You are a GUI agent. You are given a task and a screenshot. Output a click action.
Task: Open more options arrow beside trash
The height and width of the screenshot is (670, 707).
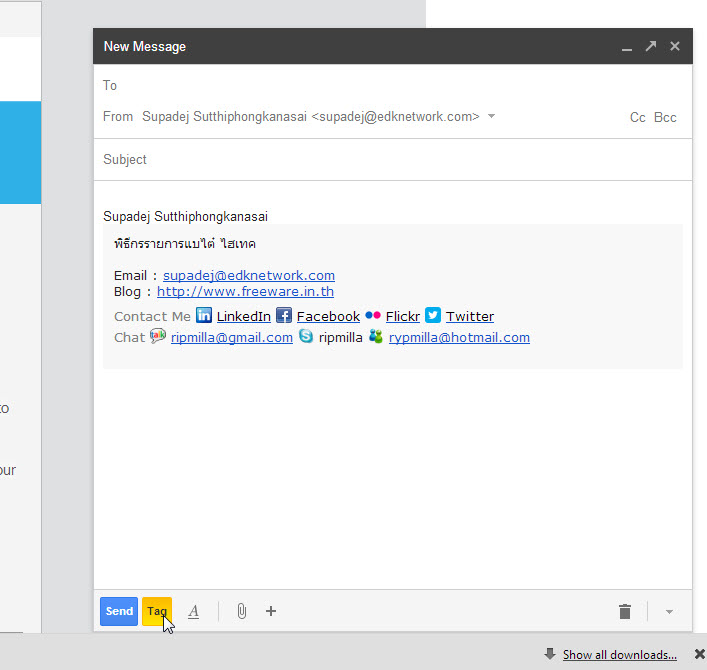[669, 611]
